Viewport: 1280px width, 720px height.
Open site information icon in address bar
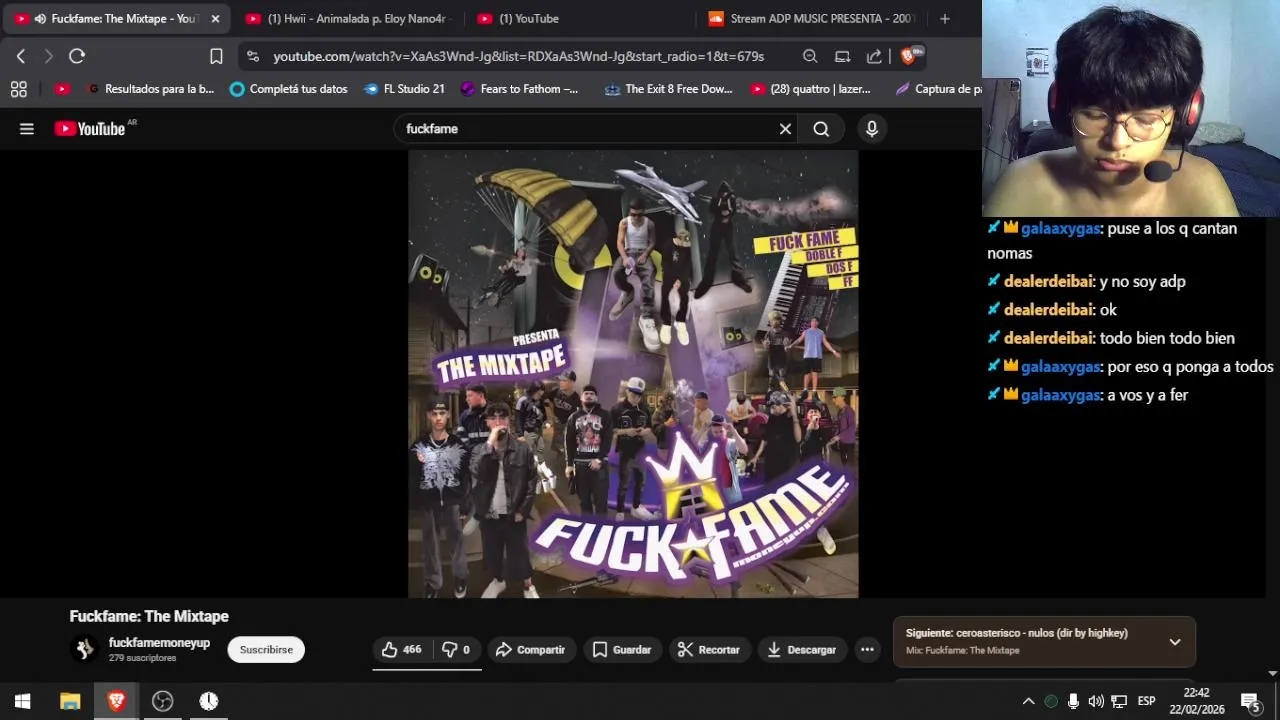[253, 56]
